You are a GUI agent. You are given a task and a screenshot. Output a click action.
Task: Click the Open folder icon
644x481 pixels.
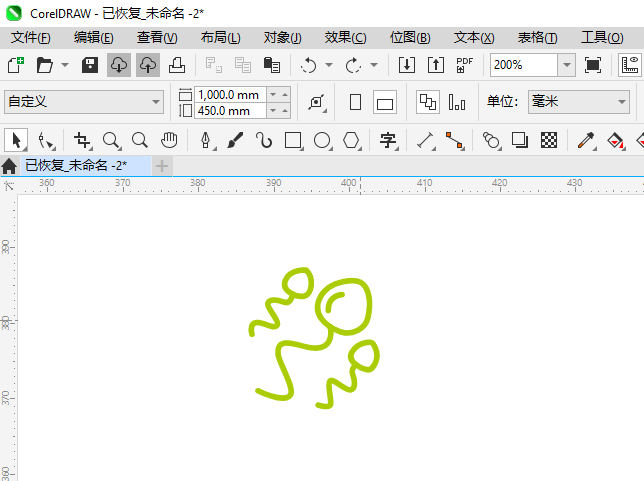pos(44,65)
